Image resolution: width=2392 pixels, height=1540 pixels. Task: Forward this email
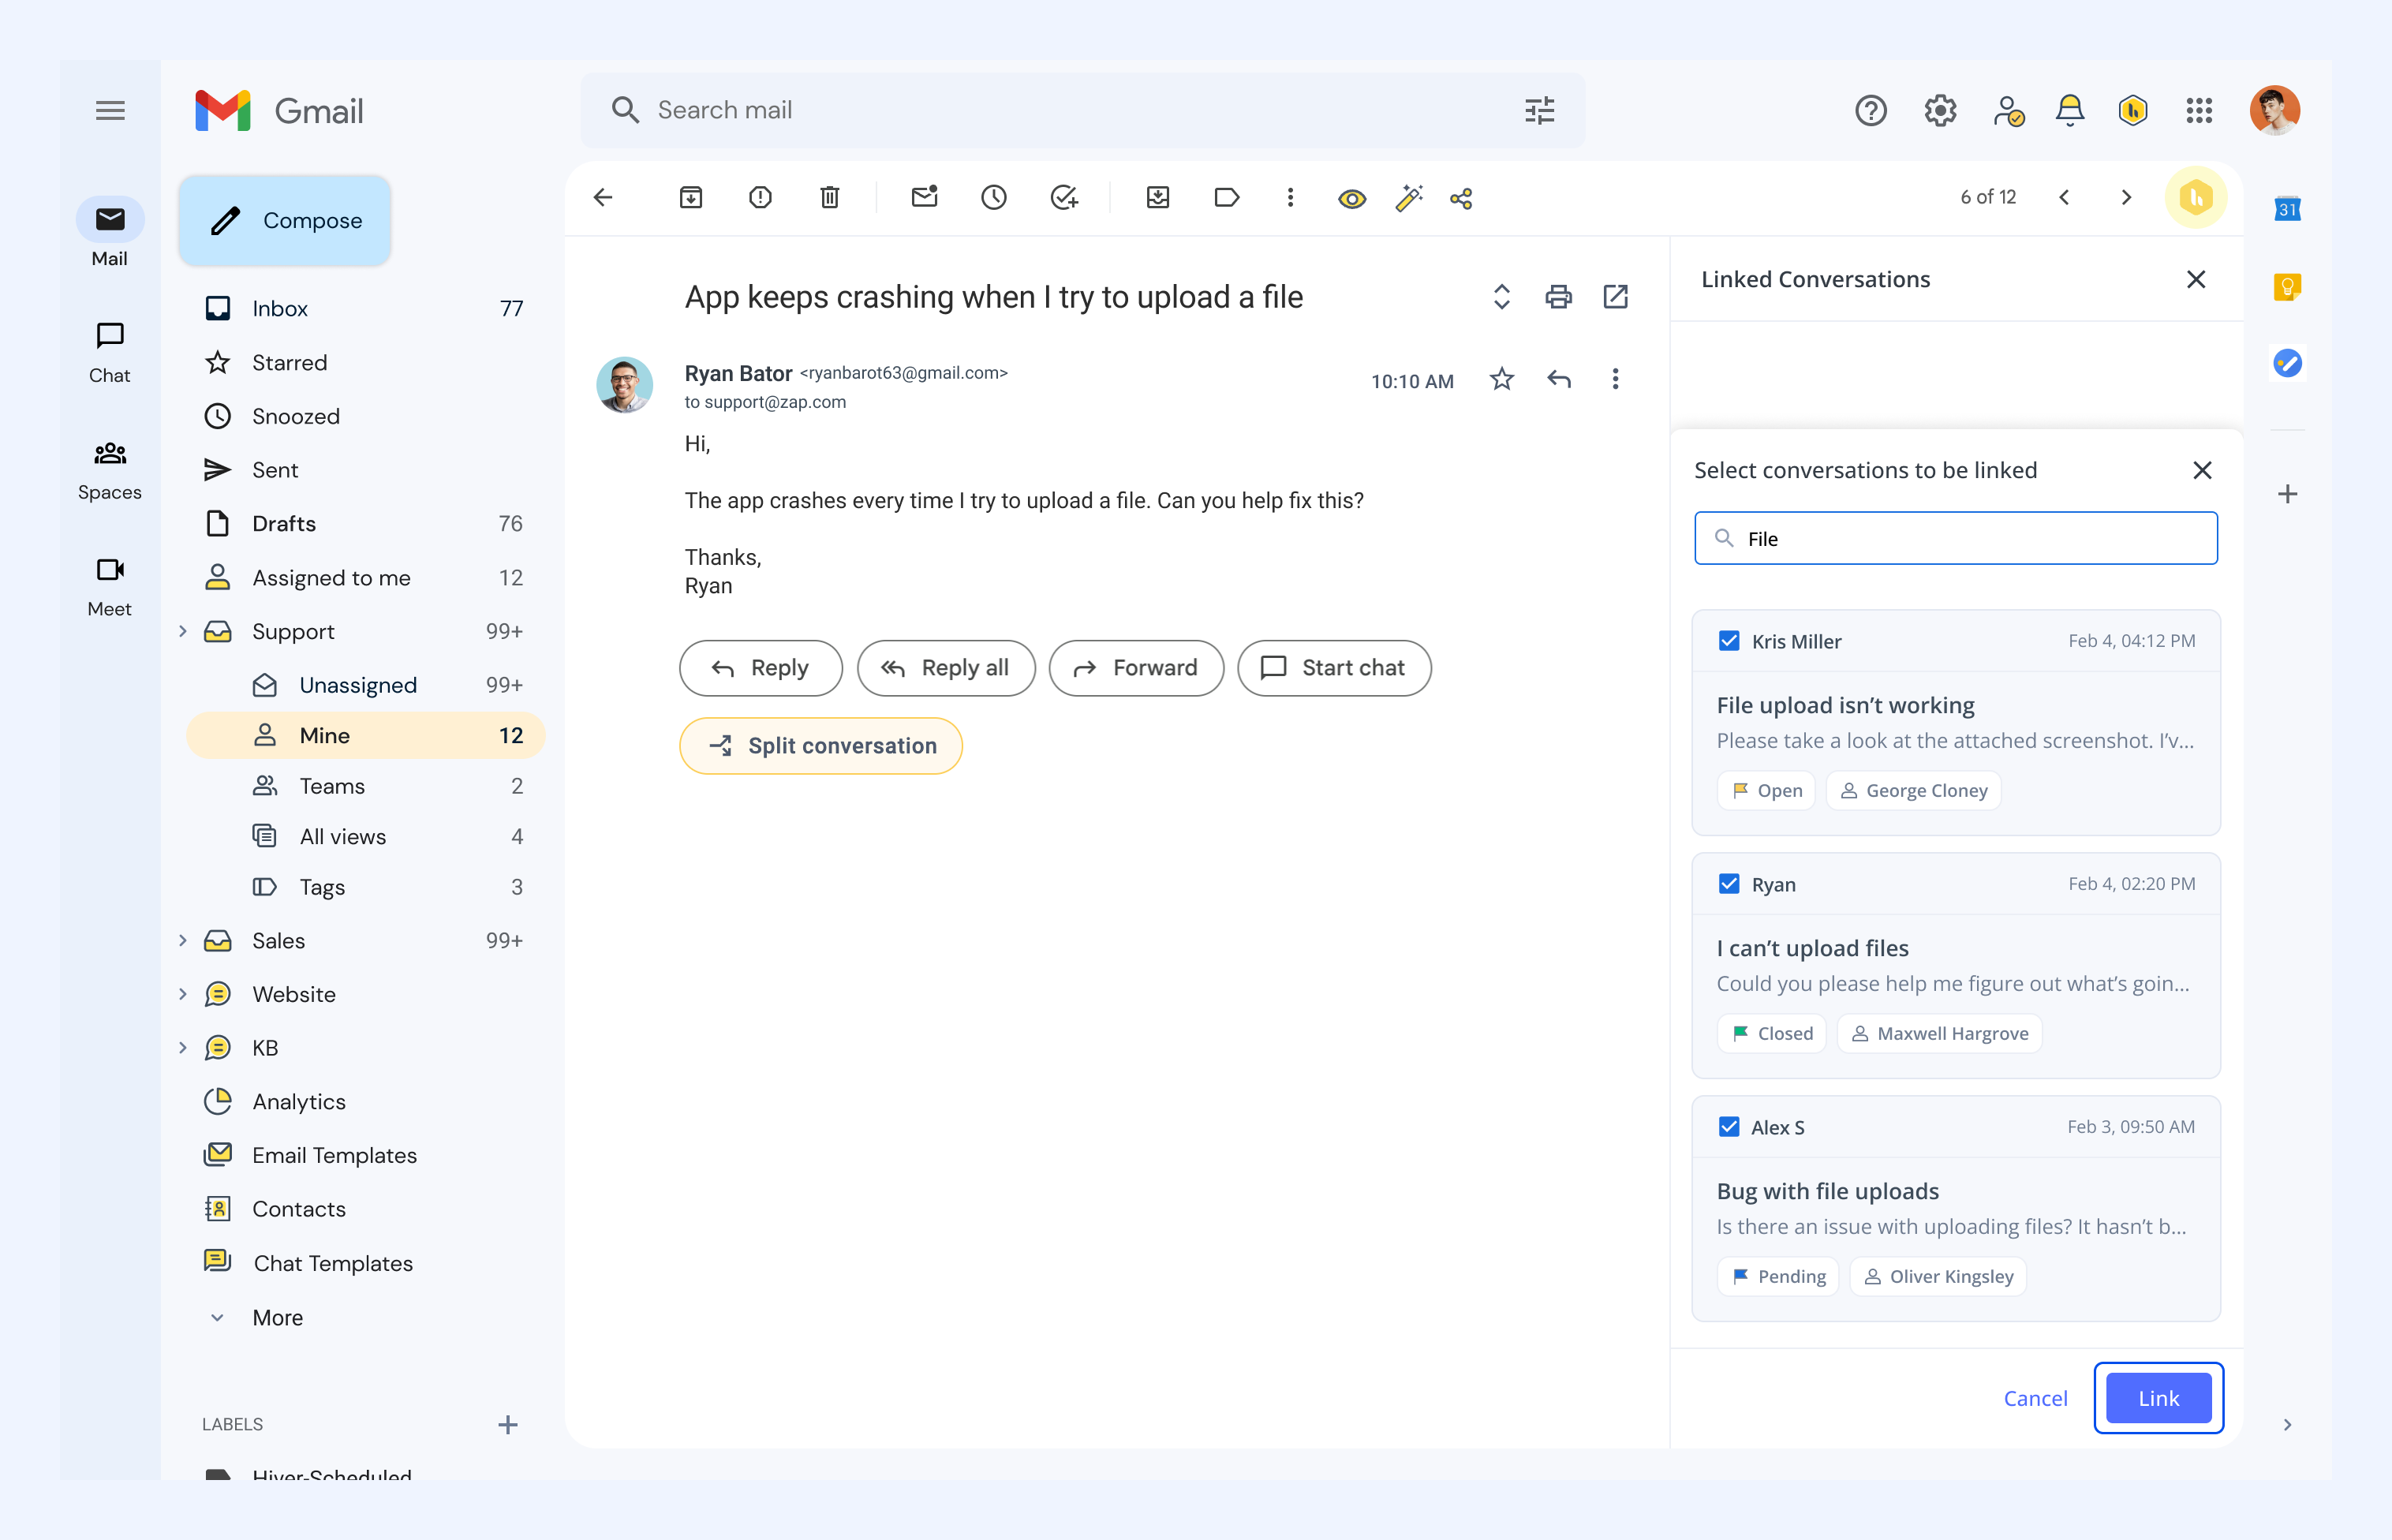pyautogui.click(x=1136, y=668)
